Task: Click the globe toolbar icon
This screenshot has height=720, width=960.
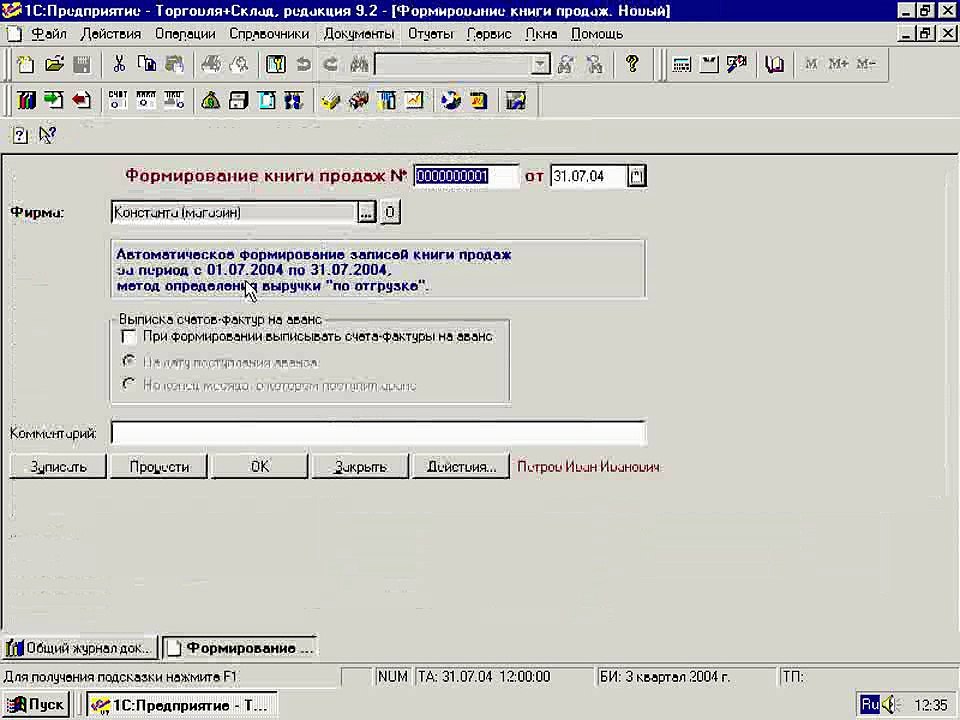Action: [451, 100]
